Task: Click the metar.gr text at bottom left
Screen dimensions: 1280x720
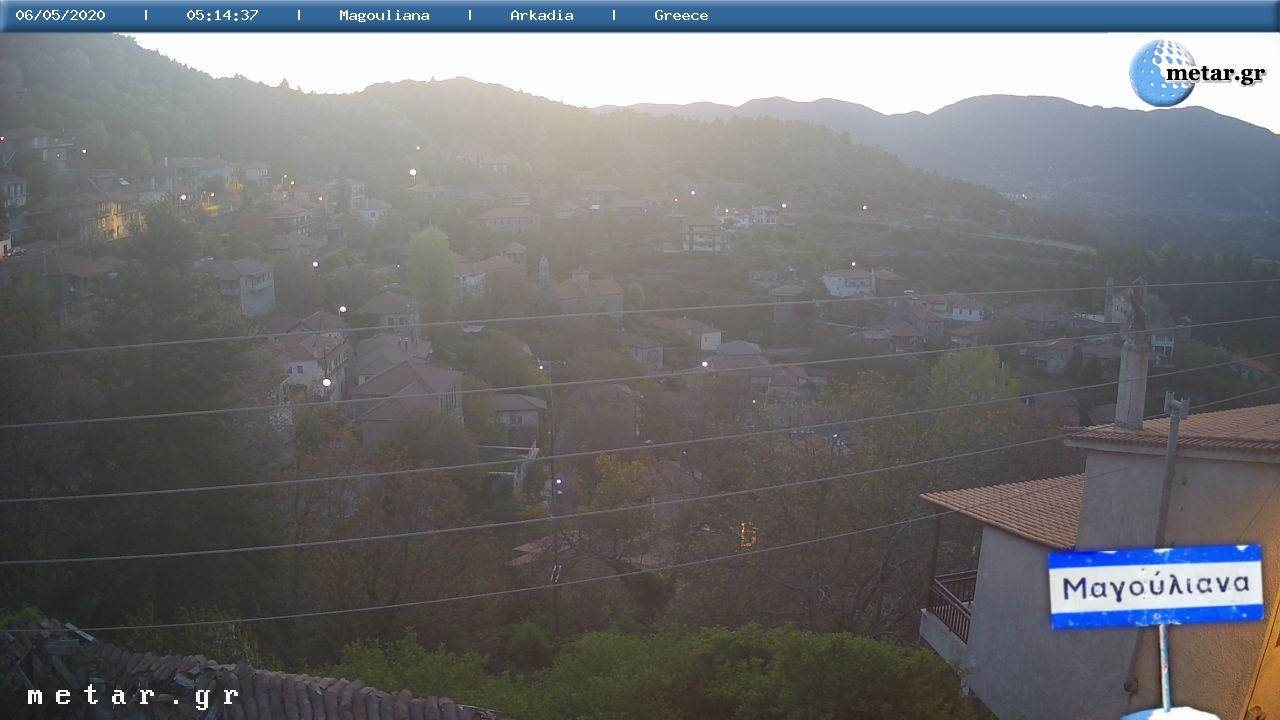Action: pyautogui.click(x=133, y=696)
